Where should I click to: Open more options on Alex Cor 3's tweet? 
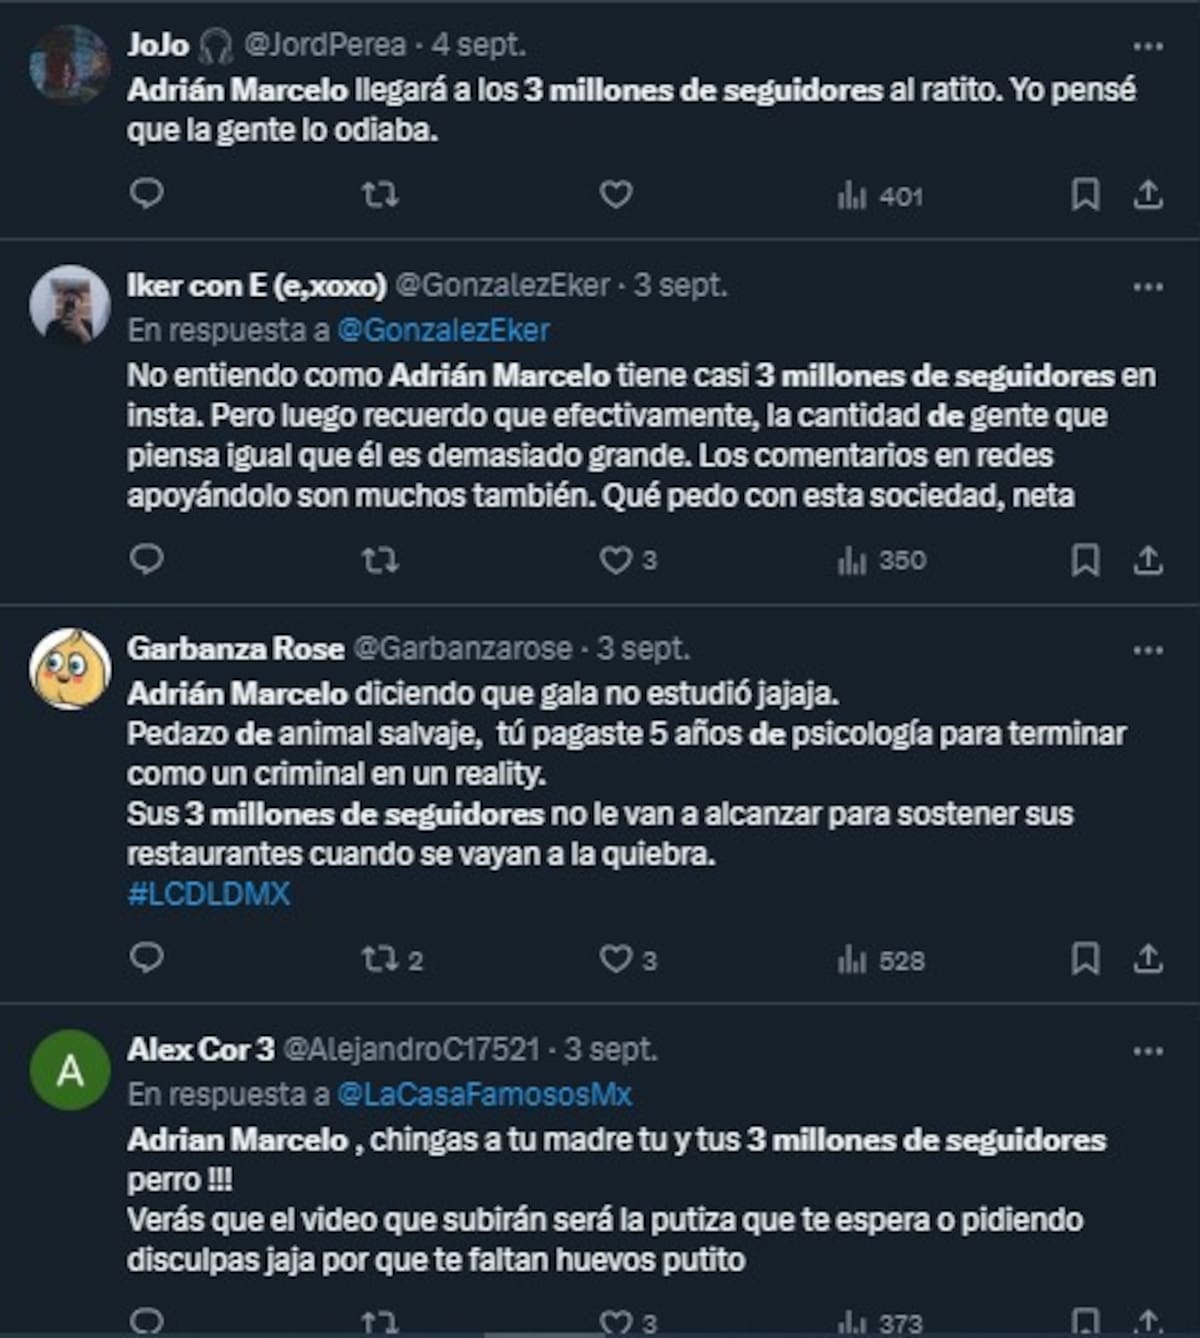click(x=1148, y=1052)
